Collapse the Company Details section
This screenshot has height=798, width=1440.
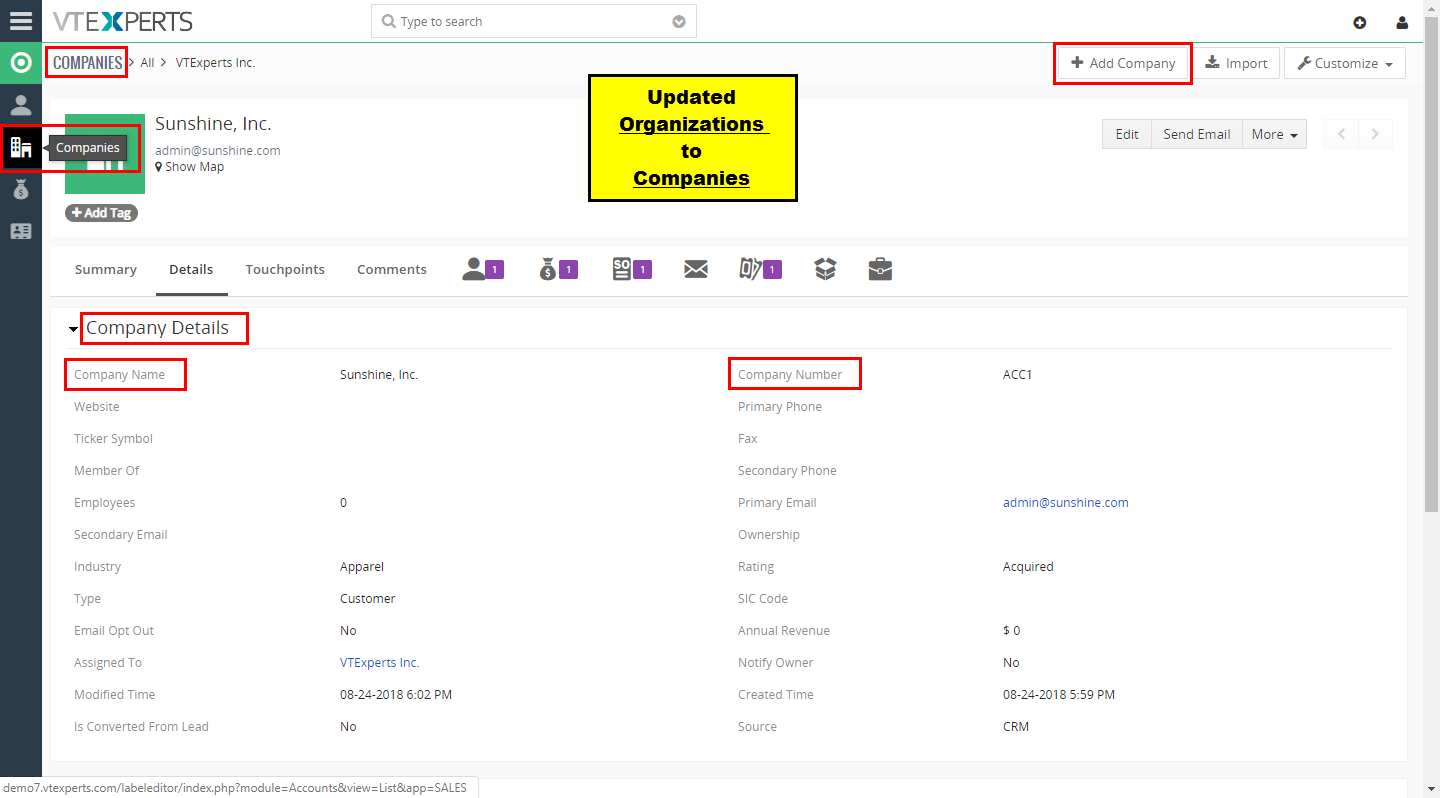tap(73, 329)
